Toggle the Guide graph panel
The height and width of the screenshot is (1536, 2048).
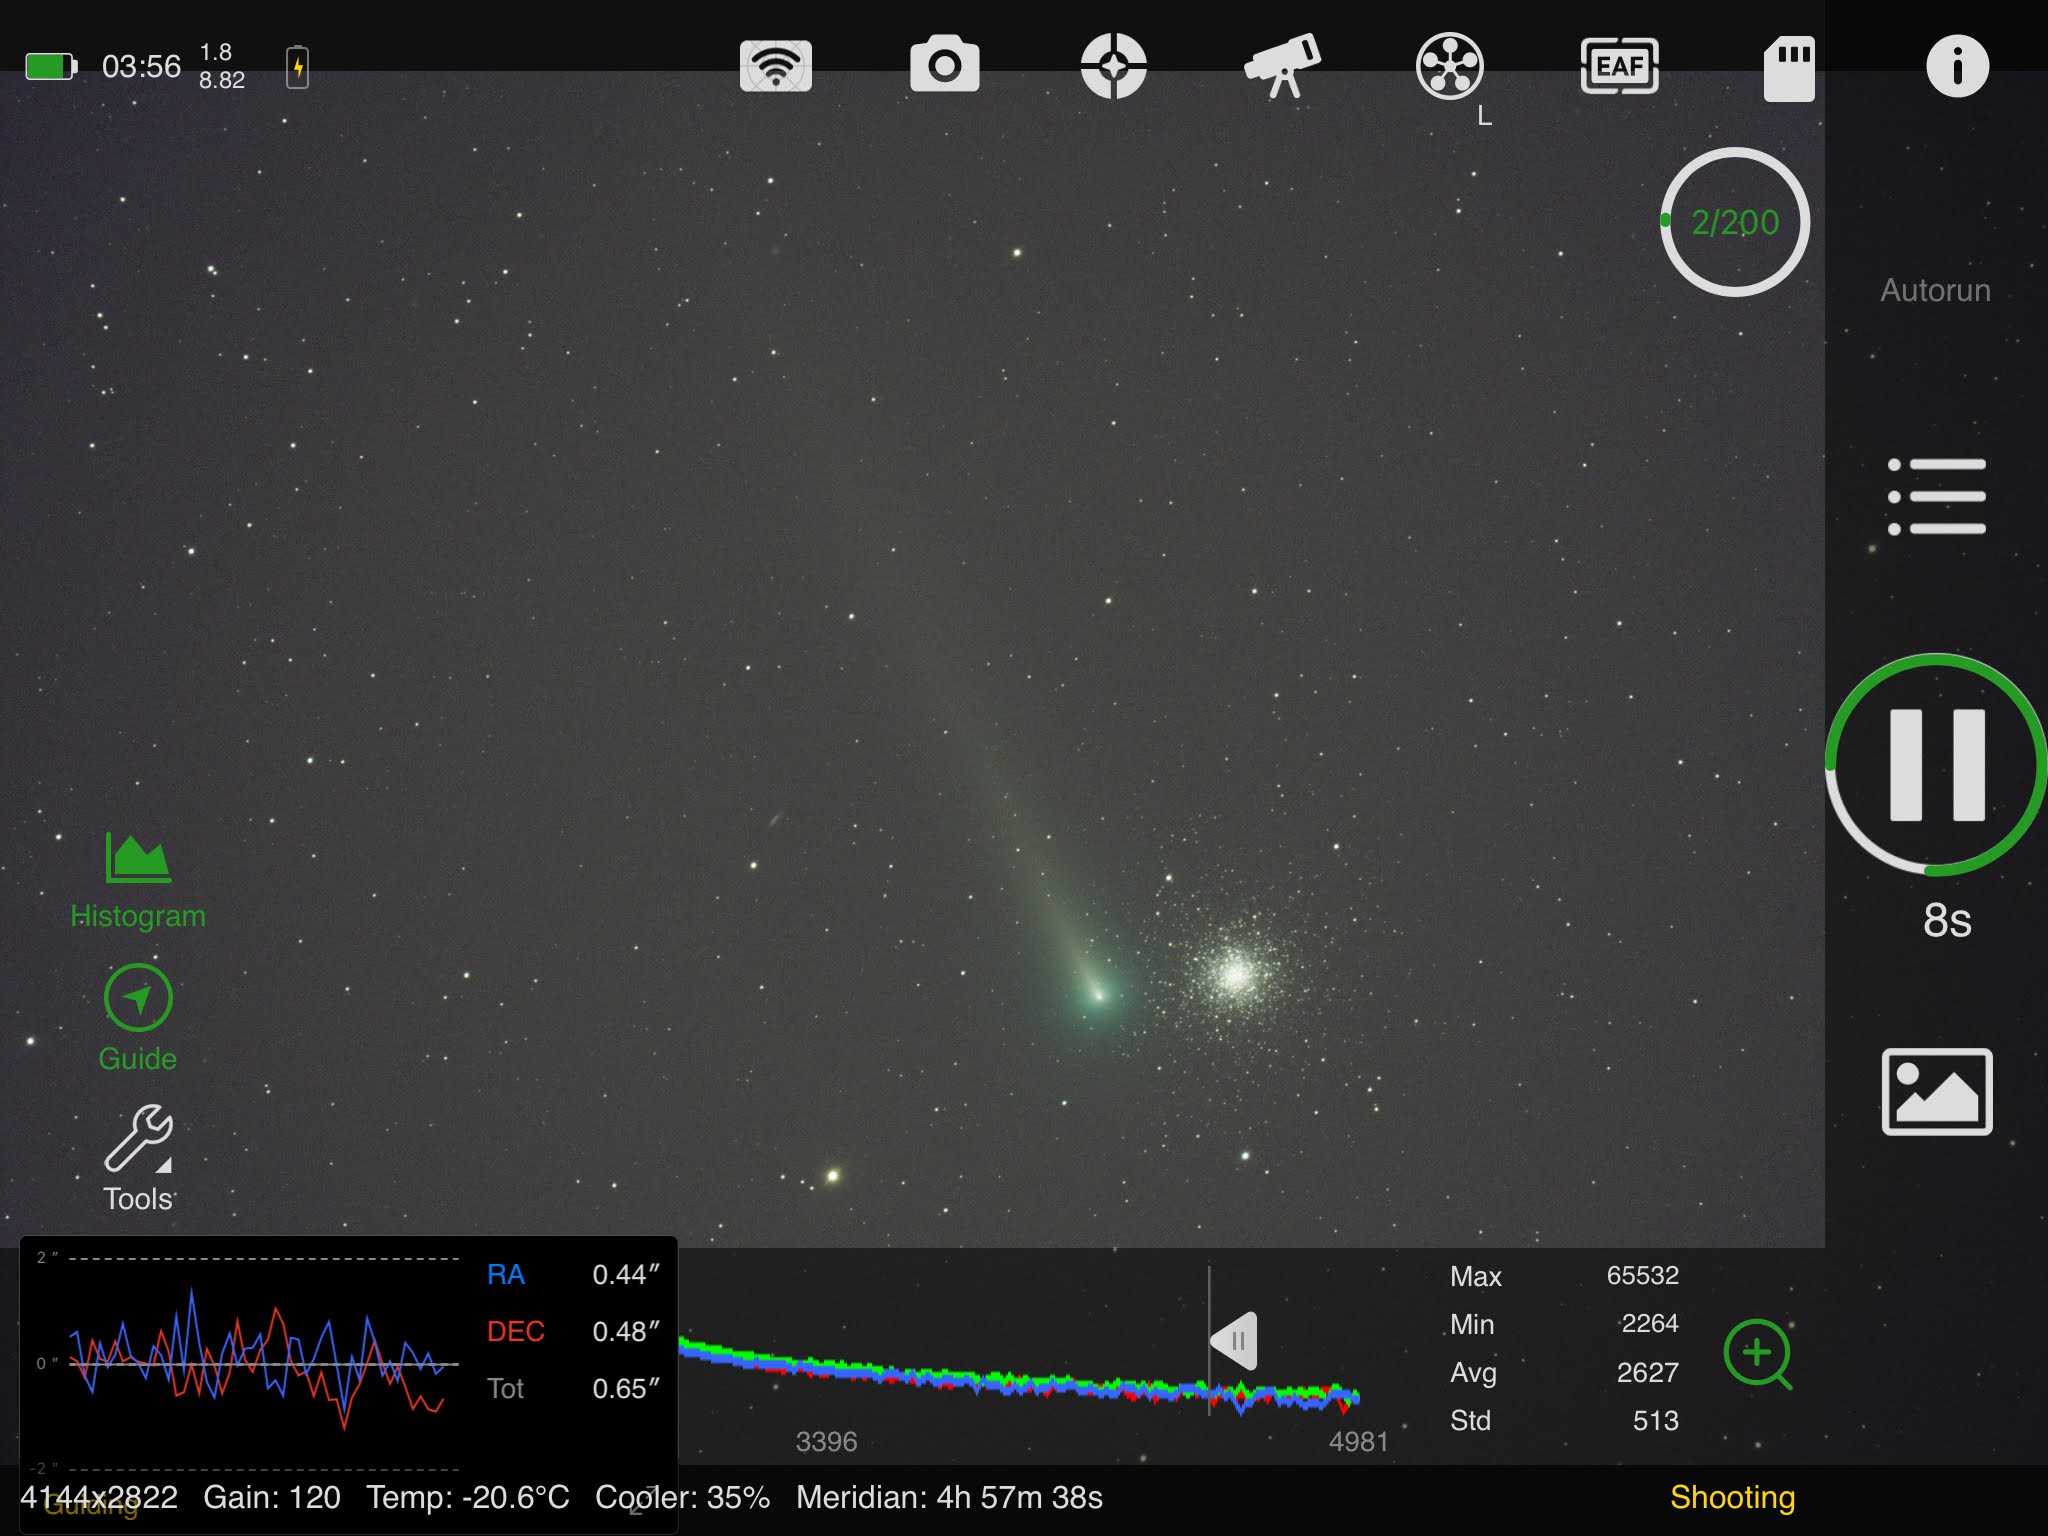138,1018
